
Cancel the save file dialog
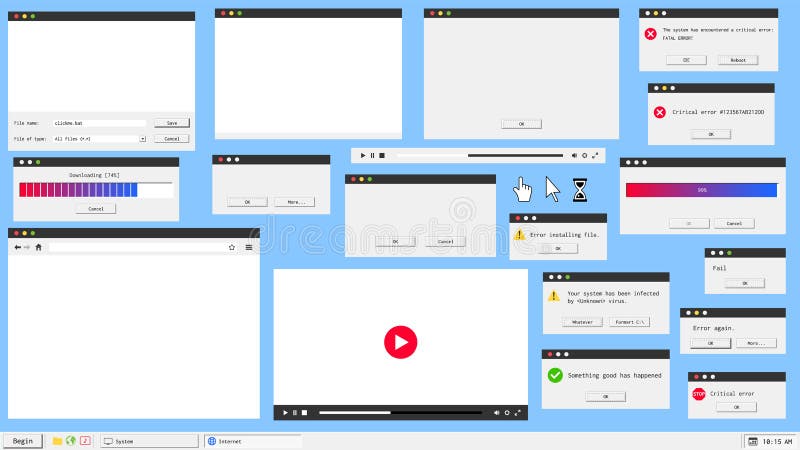click(172, 139)
